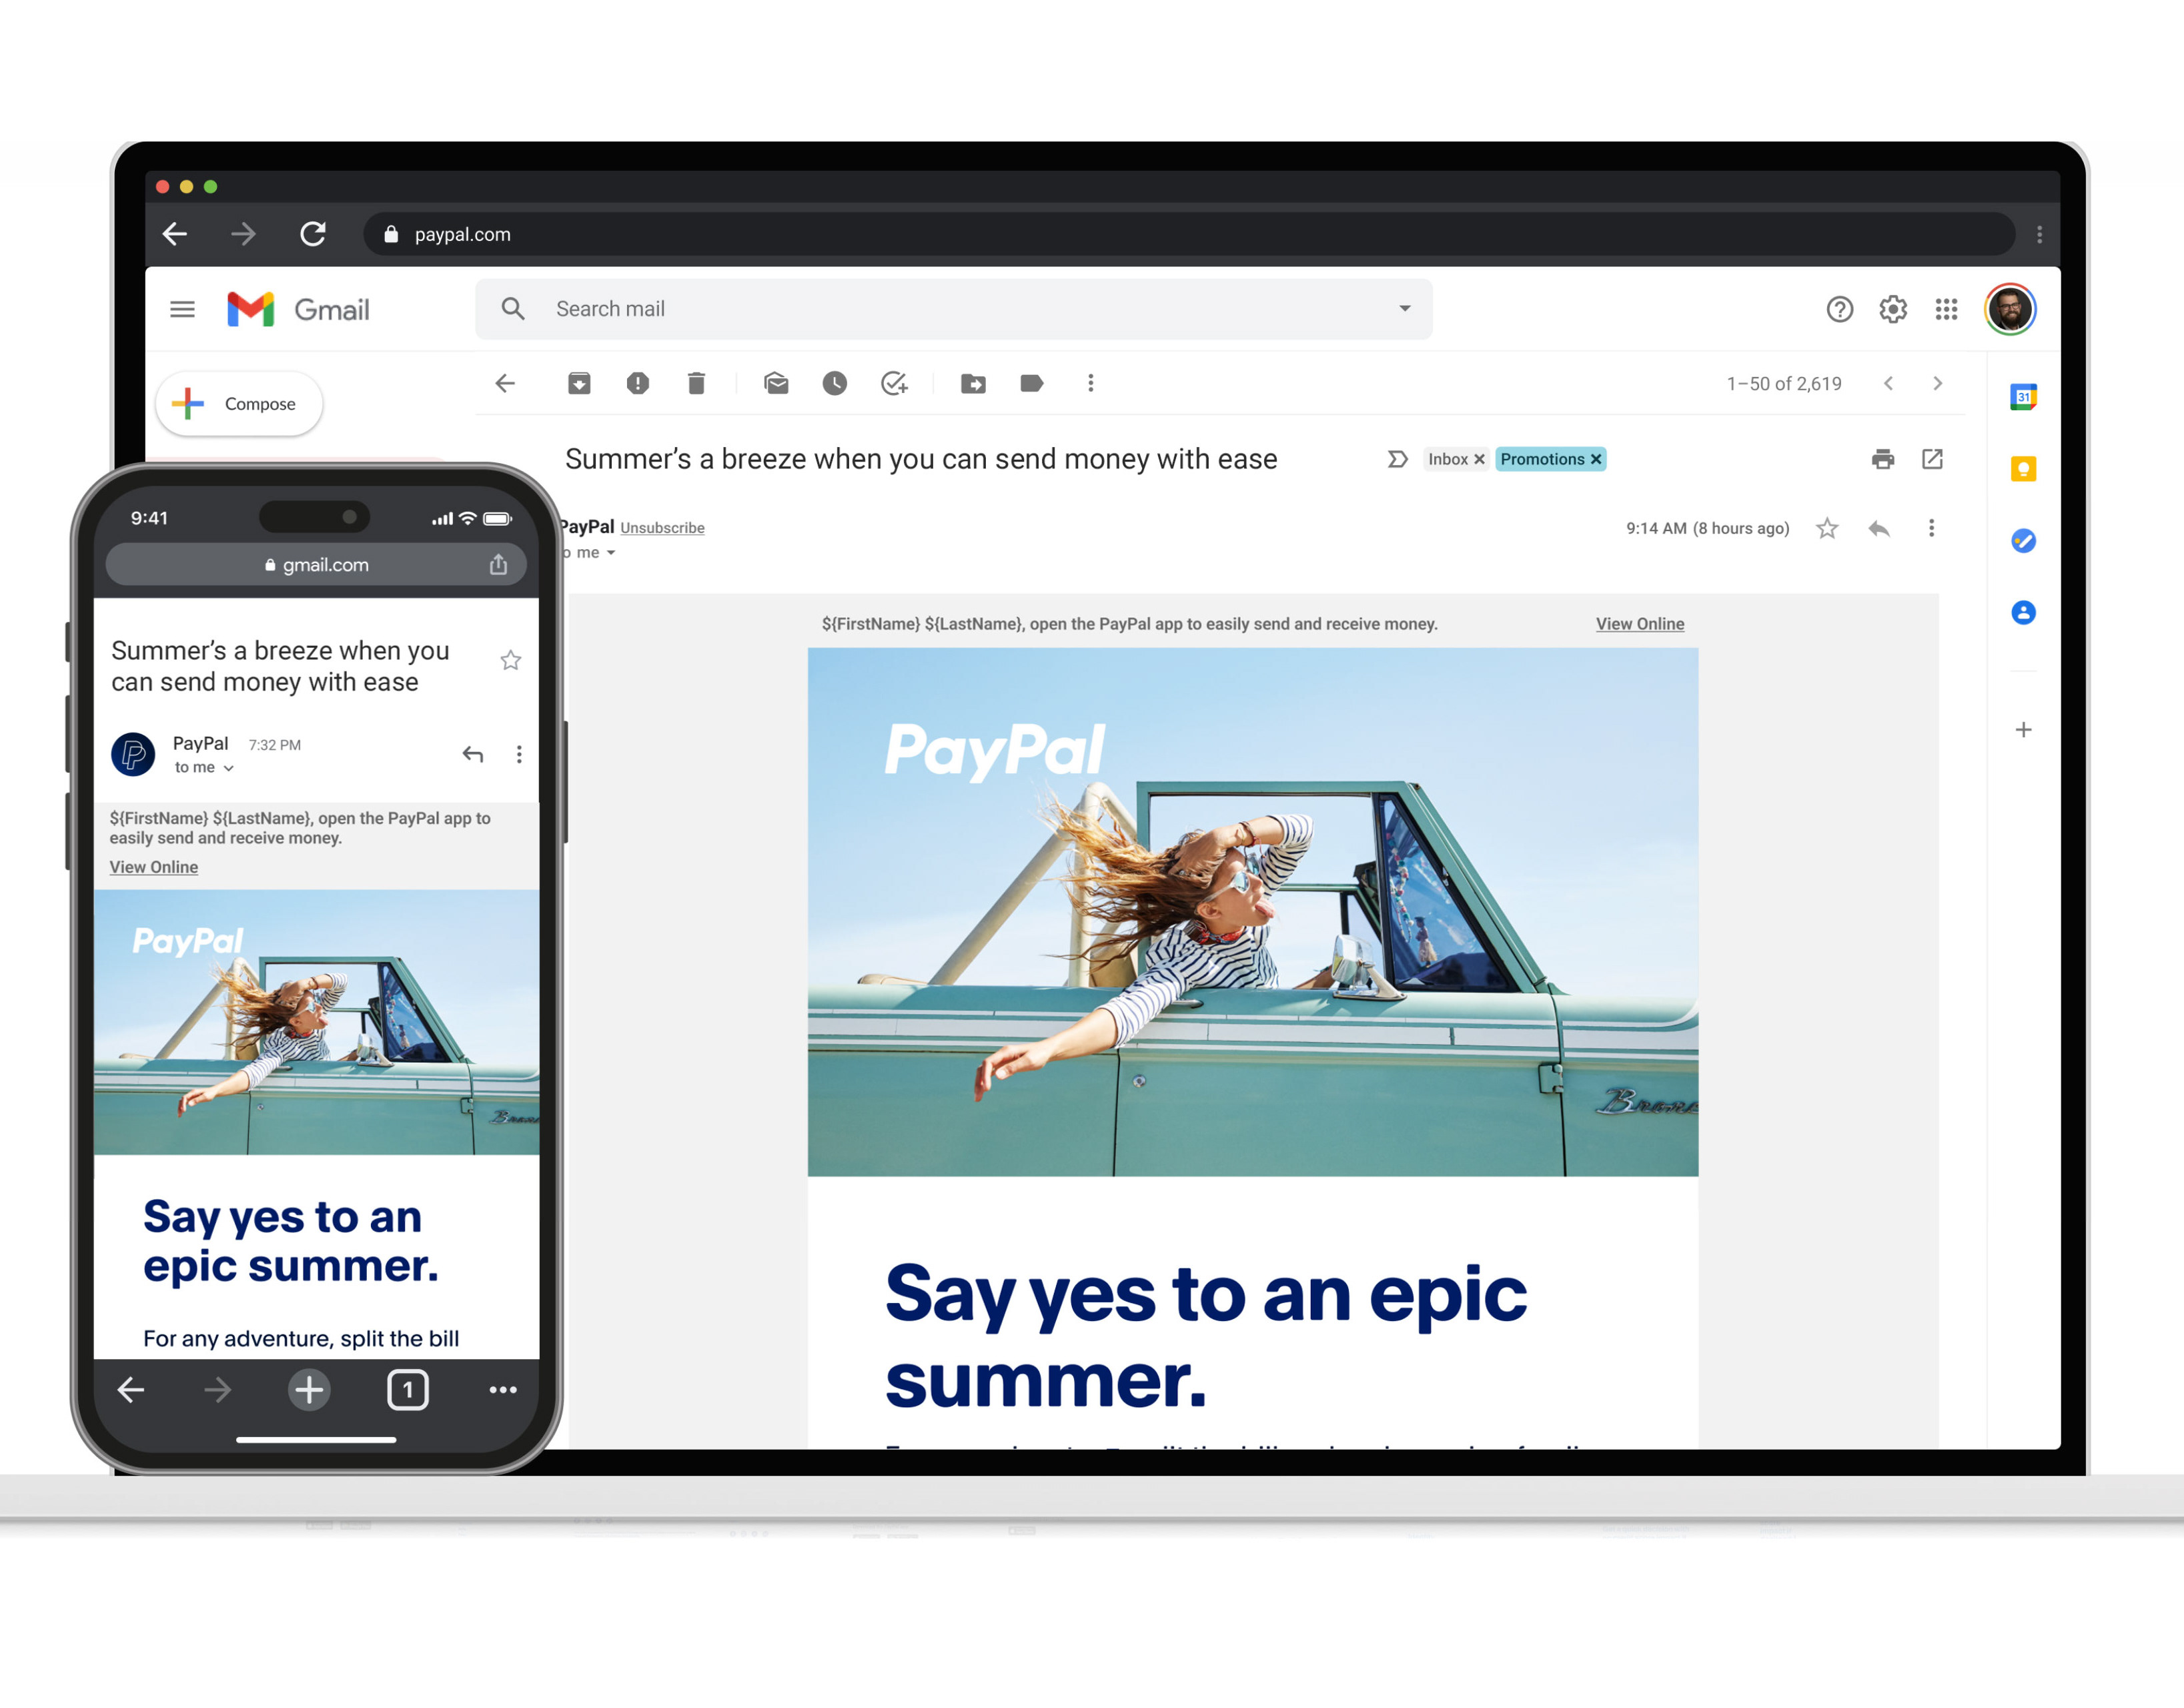The height and width of the screenshot is (1708, 2184).
Task: Open the Labels dropdown icon
Action: pyautogui.click(x=1031, y=383)
